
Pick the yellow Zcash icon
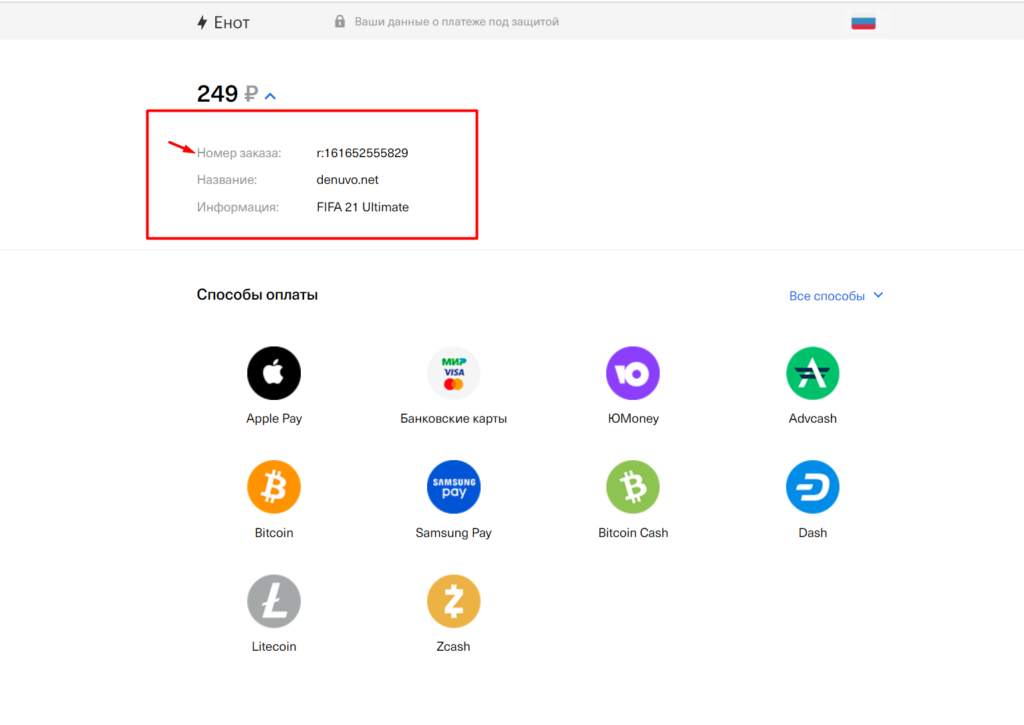tap(453, 601)
